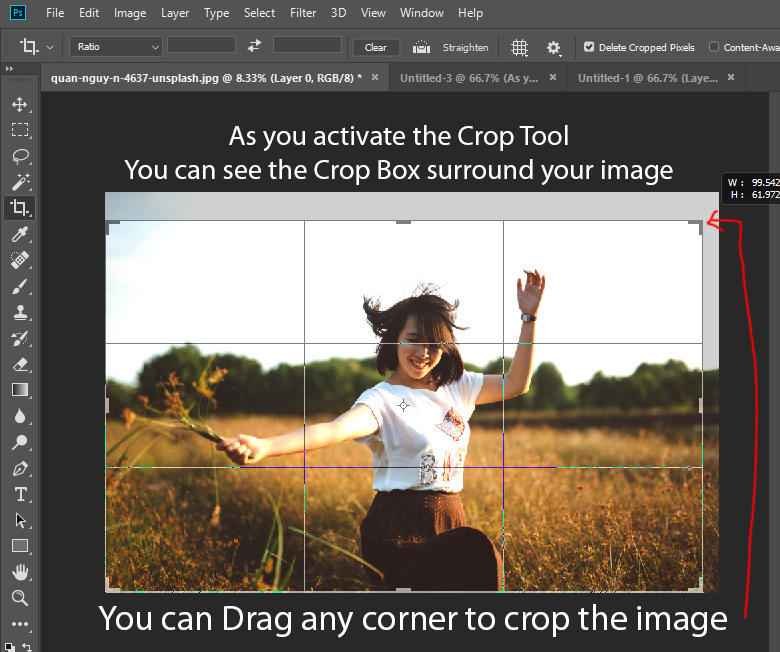Click the crop center crosshair point
The width and height of the screenshot is (780, 652).
point(403,406)
